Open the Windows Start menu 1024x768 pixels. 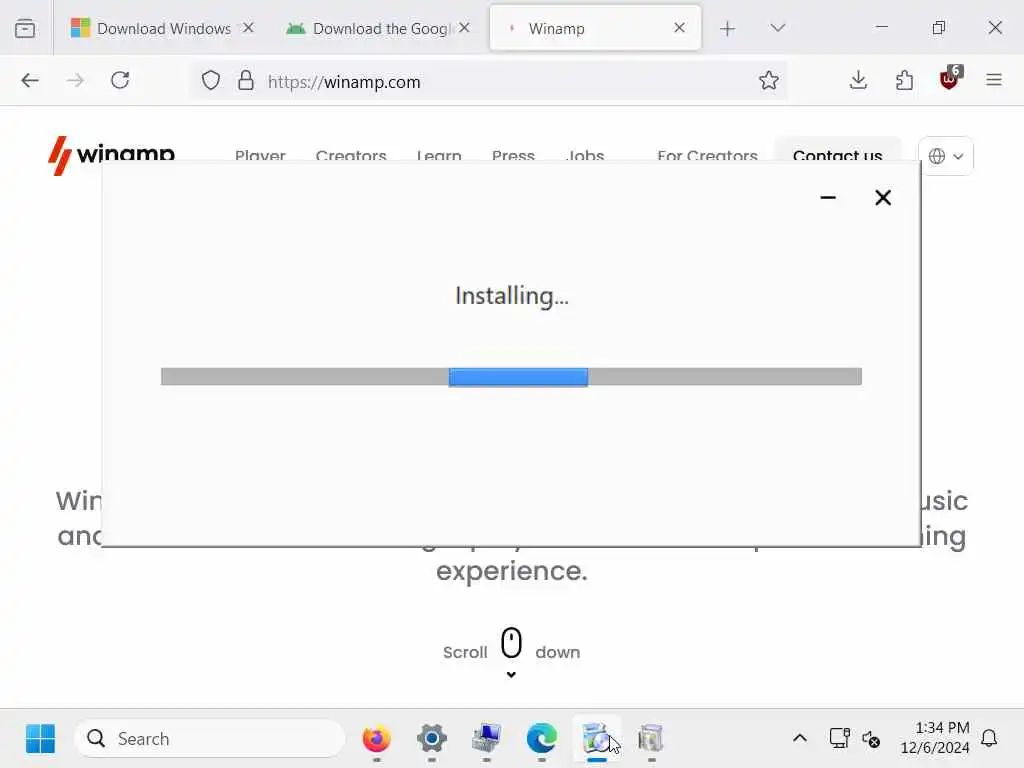pos(40,739)
